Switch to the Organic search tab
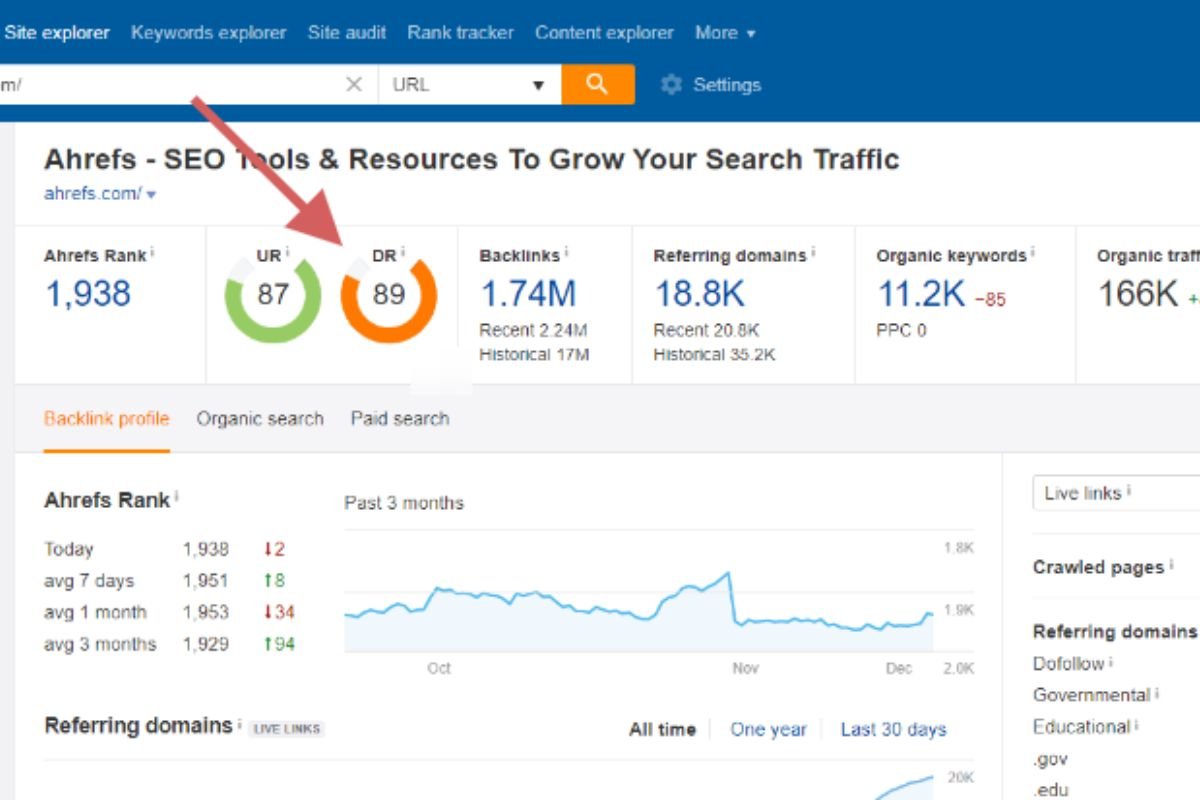This screenshot has width=1200, height=800. [x=260, y=419]
